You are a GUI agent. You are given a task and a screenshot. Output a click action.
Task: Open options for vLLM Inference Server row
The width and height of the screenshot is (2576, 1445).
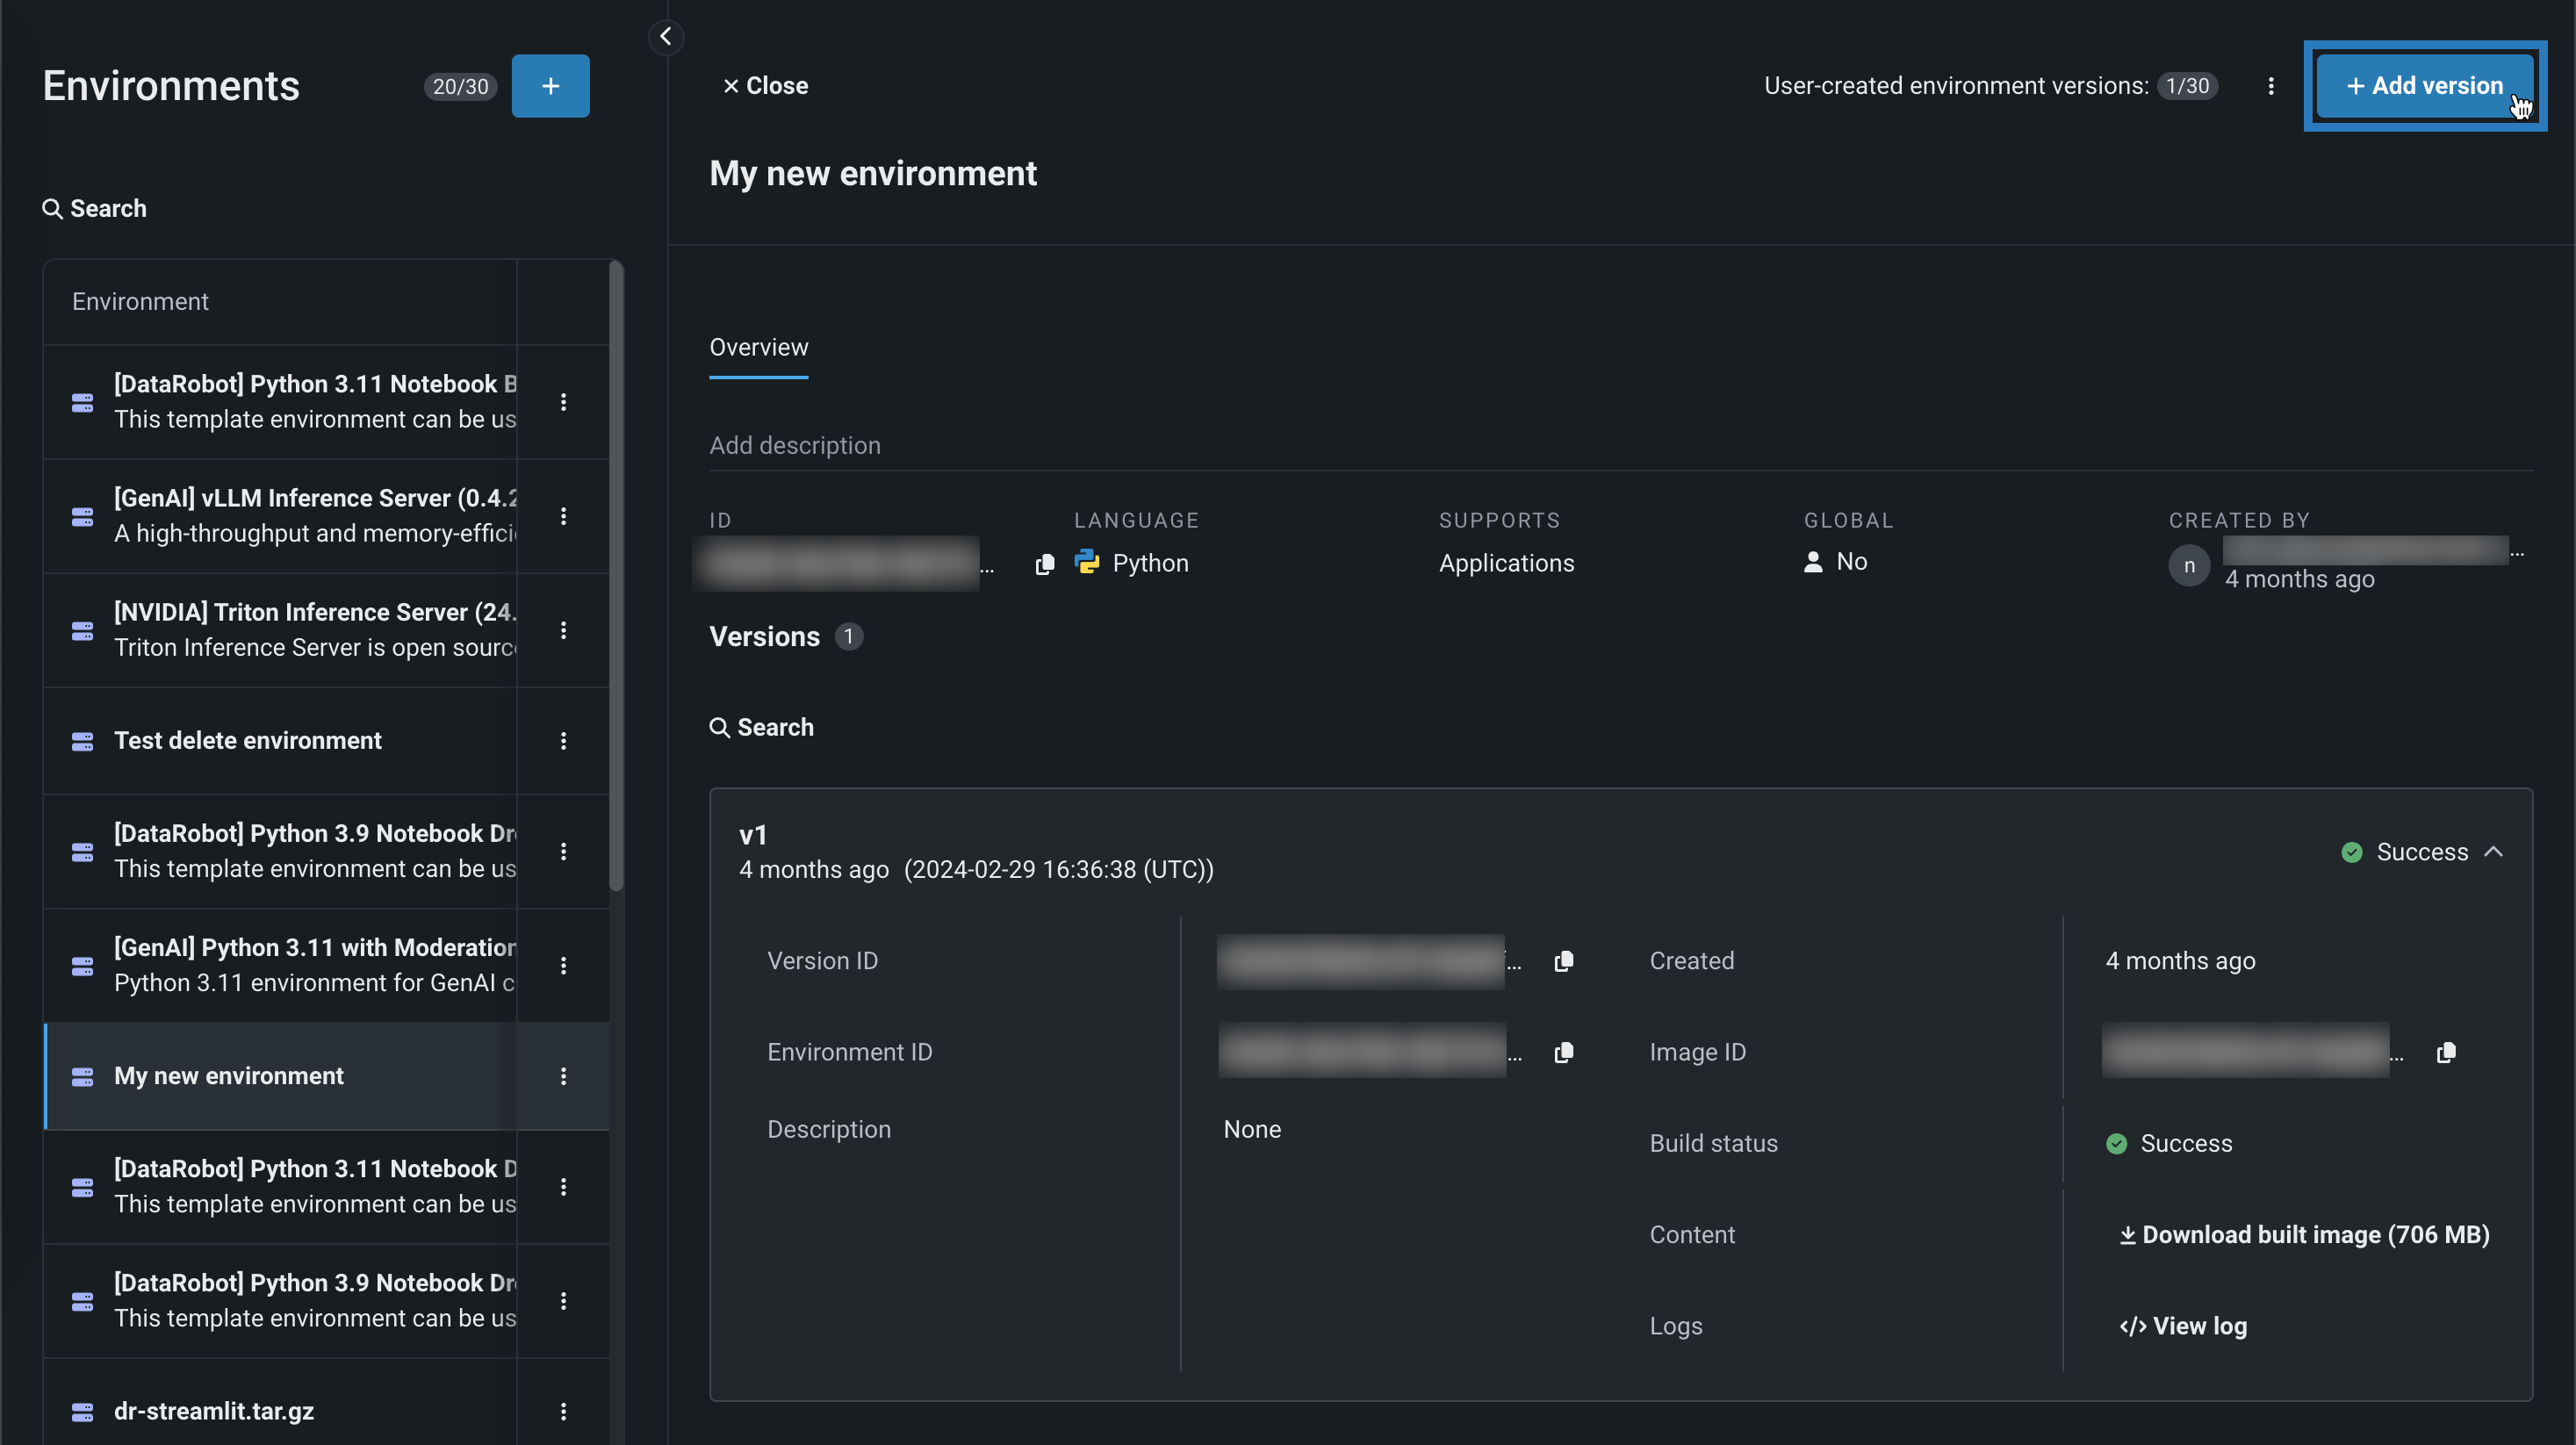tap(563, 516)
